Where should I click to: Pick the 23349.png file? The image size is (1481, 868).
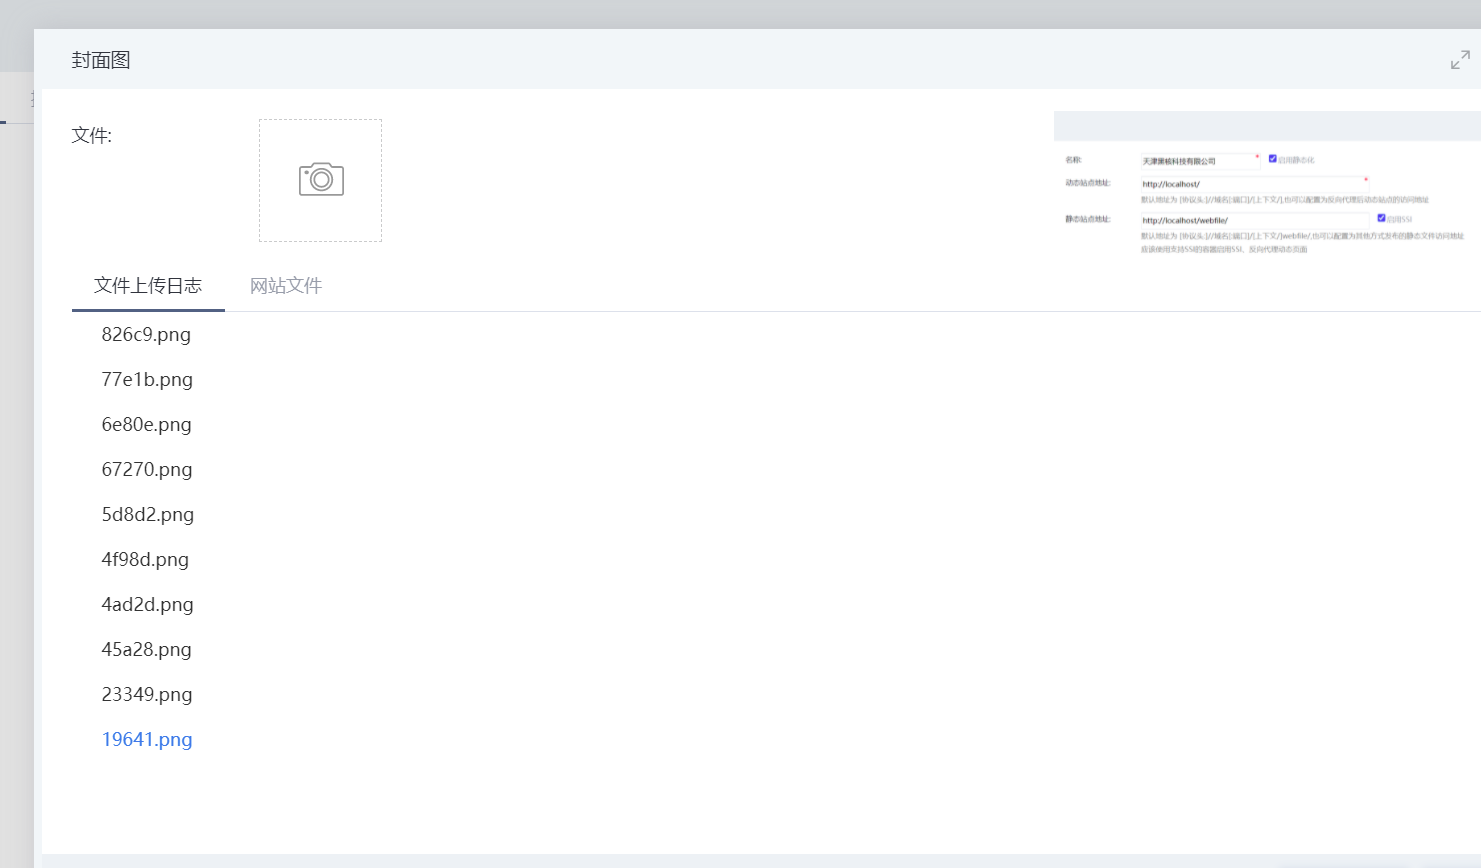147,695
